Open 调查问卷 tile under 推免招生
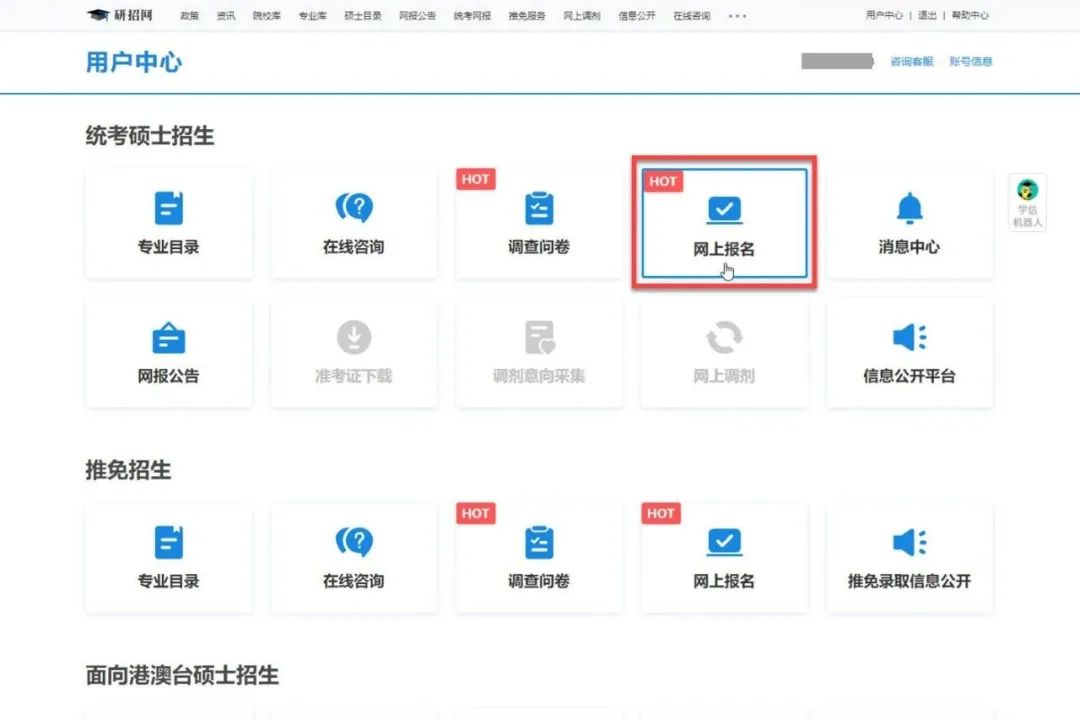The width and height of the screenshot is (1080, 720). (x=539, y=557)
